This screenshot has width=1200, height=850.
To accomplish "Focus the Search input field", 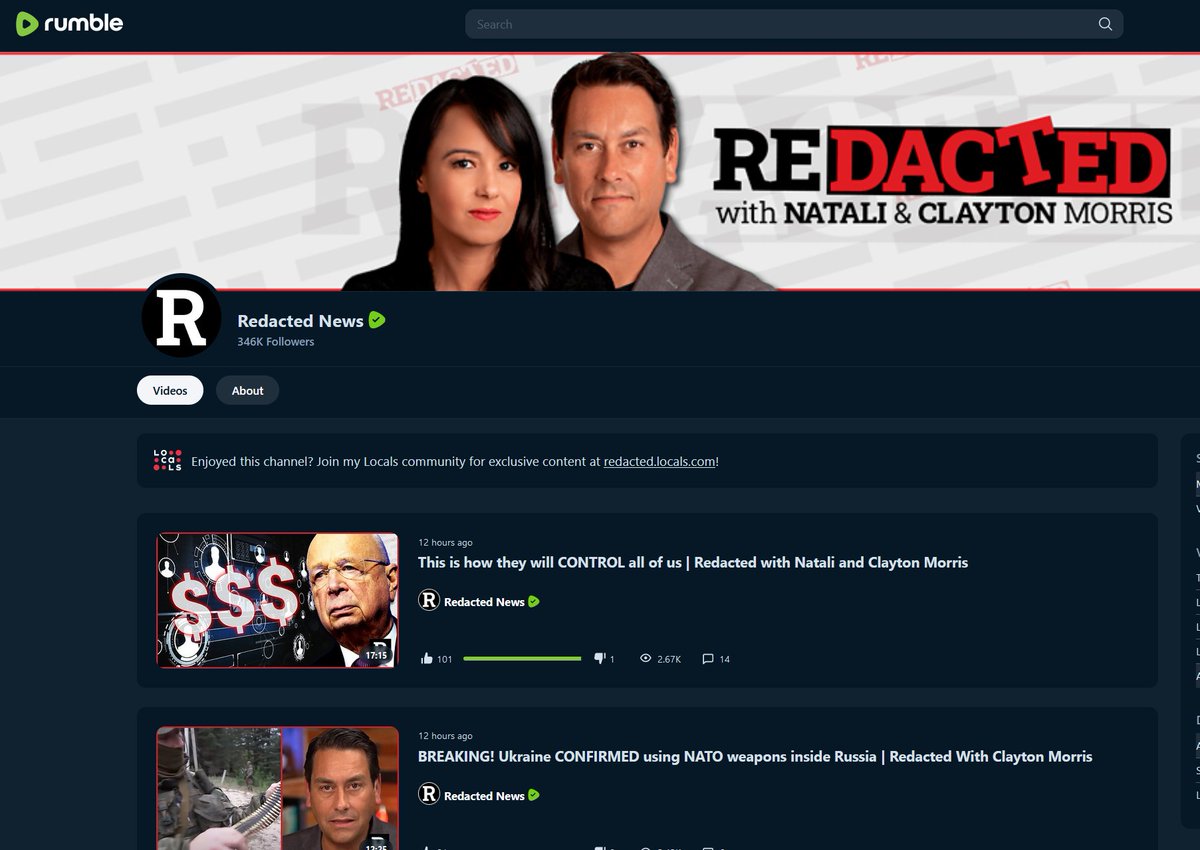I will pos(794,24).
